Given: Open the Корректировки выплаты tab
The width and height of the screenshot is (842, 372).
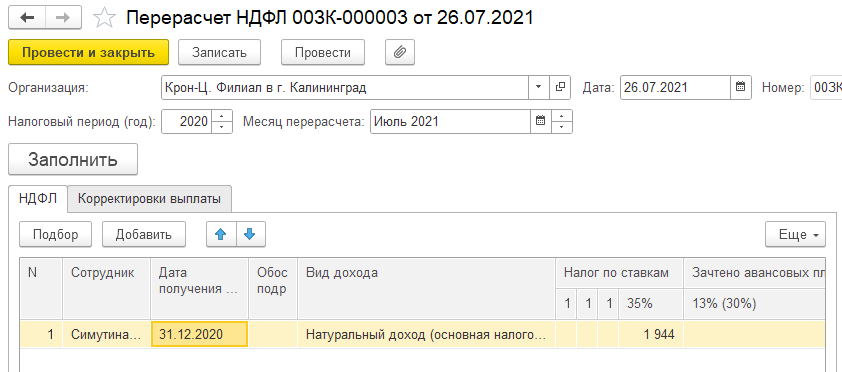Looking at the screenshot, I should [x=149, y=199].
